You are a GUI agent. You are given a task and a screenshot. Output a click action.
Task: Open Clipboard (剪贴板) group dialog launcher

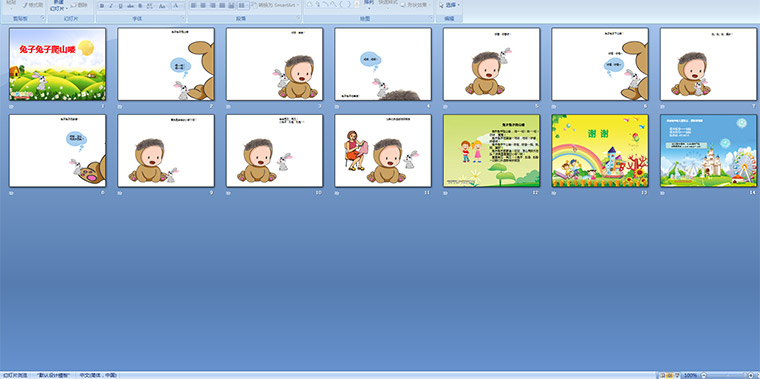[x=43, y=18]
